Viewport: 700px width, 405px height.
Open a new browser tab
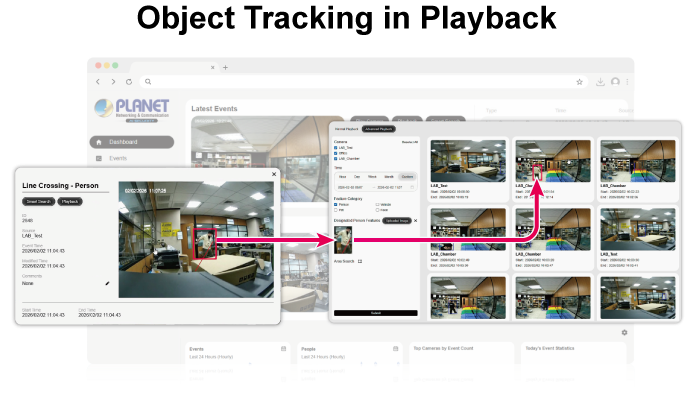(225, 67)
